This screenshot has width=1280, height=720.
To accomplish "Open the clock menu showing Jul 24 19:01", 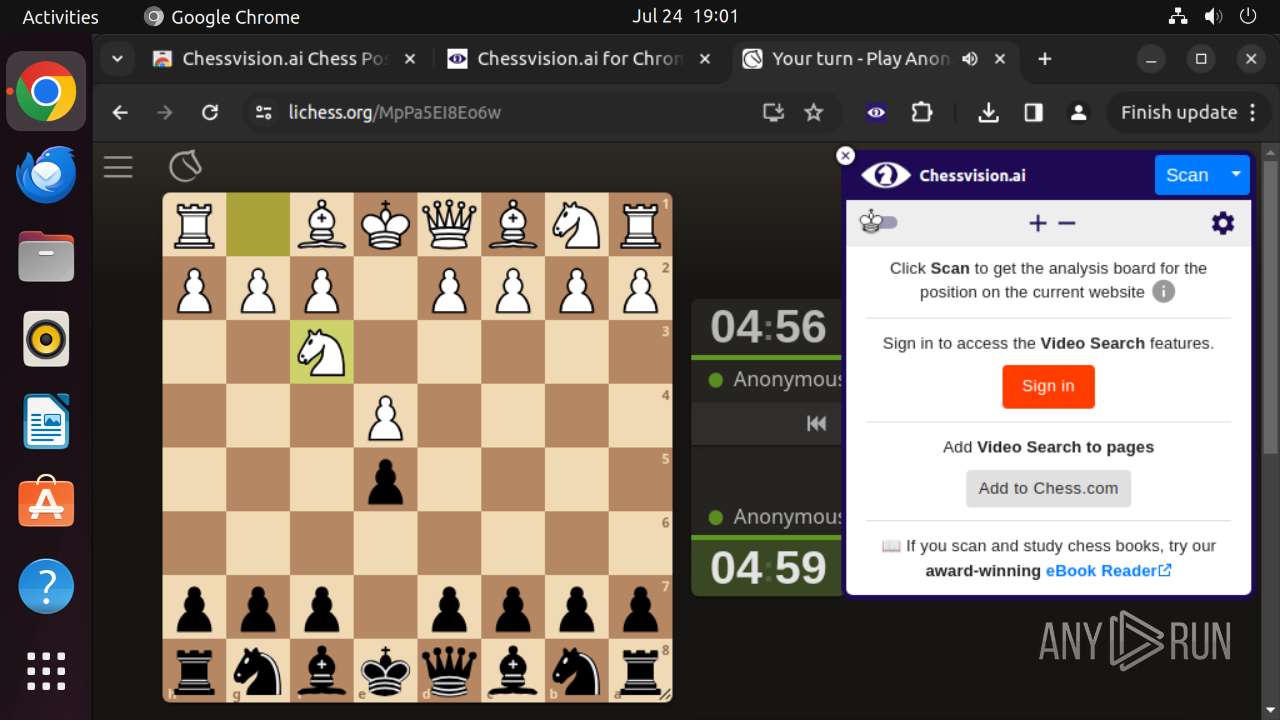I will [x=685, y=16].
